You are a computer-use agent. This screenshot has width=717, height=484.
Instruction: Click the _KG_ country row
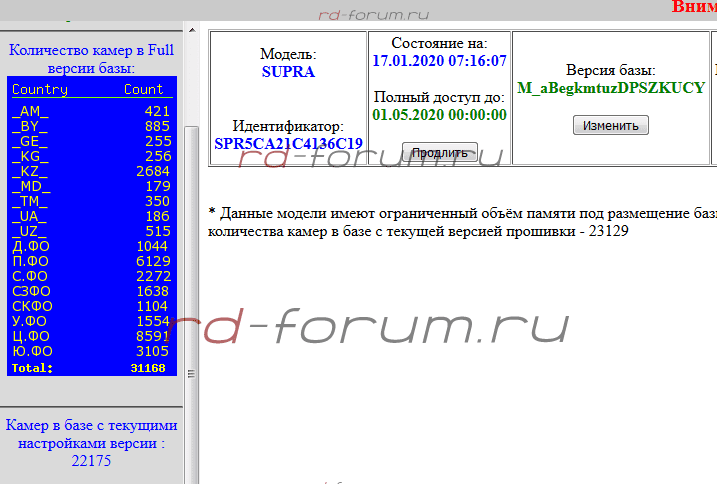(x=91, y=156)
